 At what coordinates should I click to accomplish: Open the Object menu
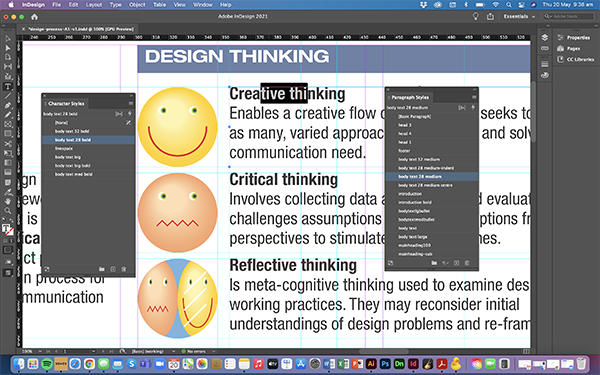pos(137,5)
